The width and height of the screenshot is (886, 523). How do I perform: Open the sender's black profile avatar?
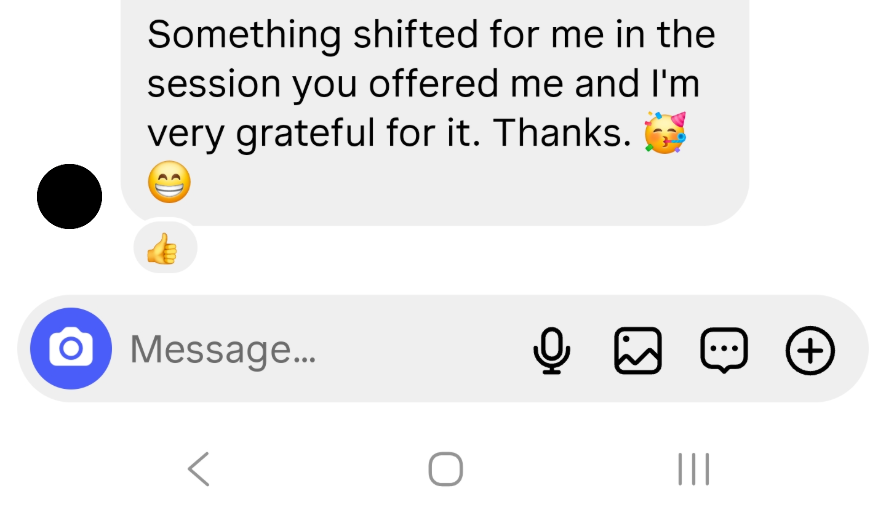click(70, 196)
